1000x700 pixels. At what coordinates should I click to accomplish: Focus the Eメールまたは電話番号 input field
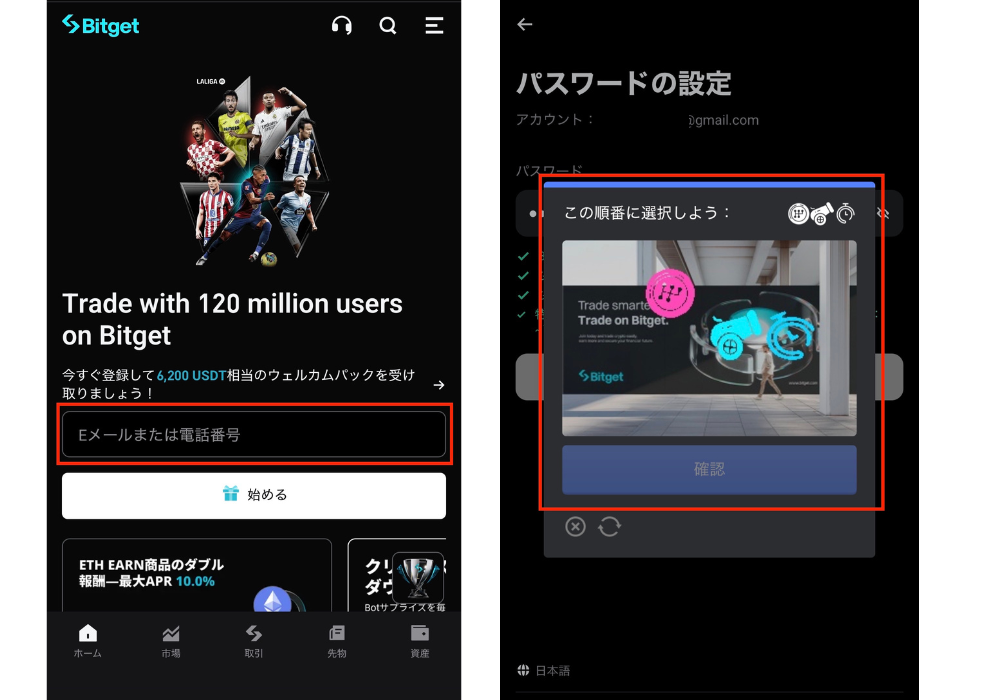pos(254,435)
